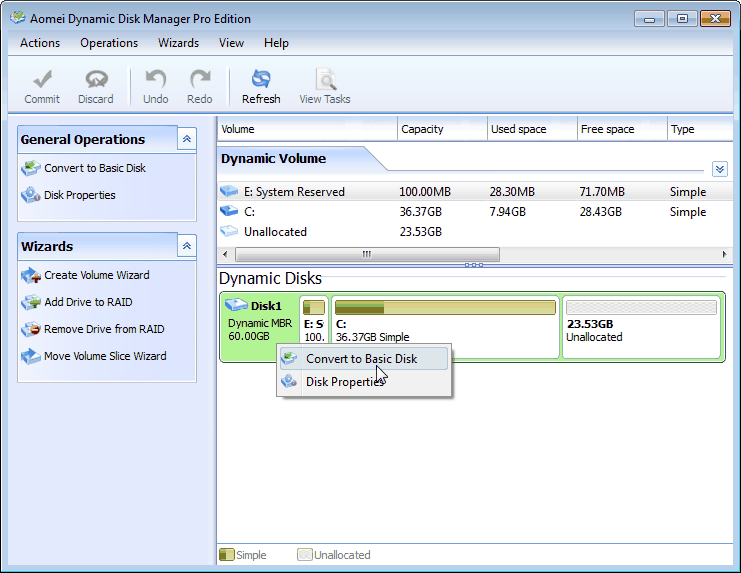Image resolution: width=741 pixels, height=573 pixels.
Task: Click Disk Properties sidebar link
Action: (80, 195)
